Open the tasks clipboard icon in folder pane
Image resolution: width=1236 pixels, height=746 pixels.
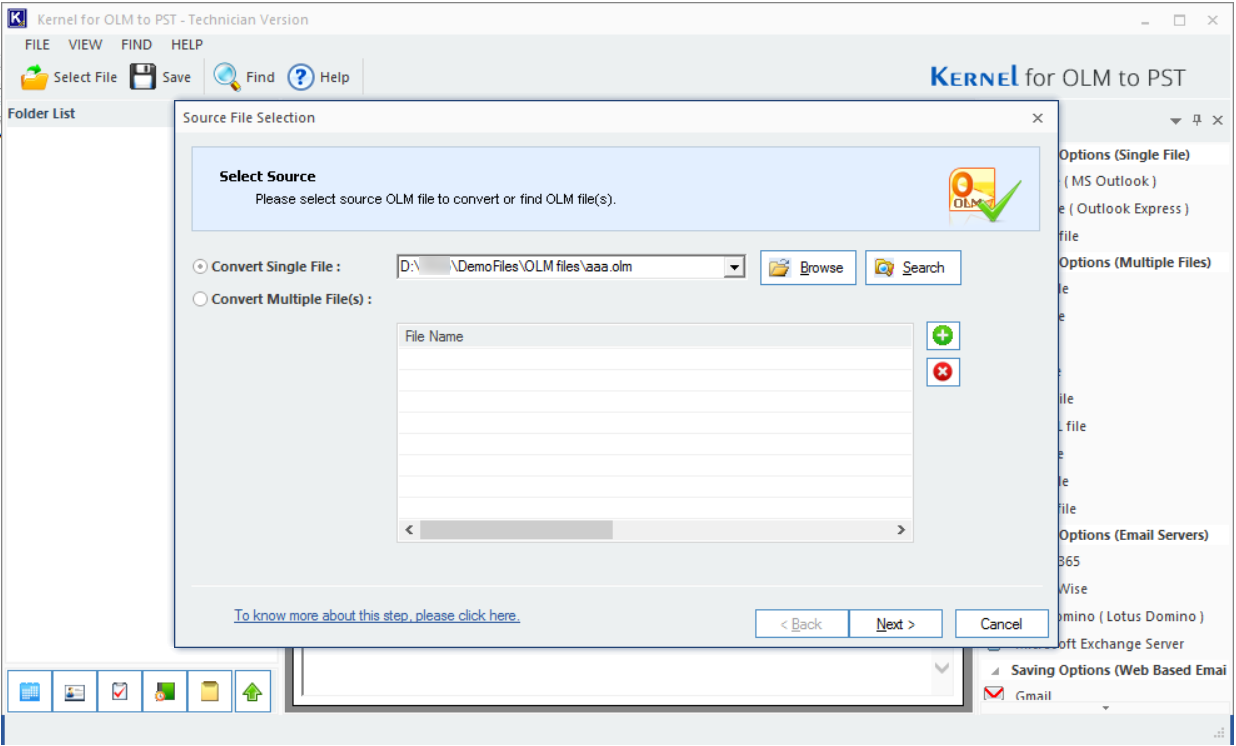click(x=120, y=691)
